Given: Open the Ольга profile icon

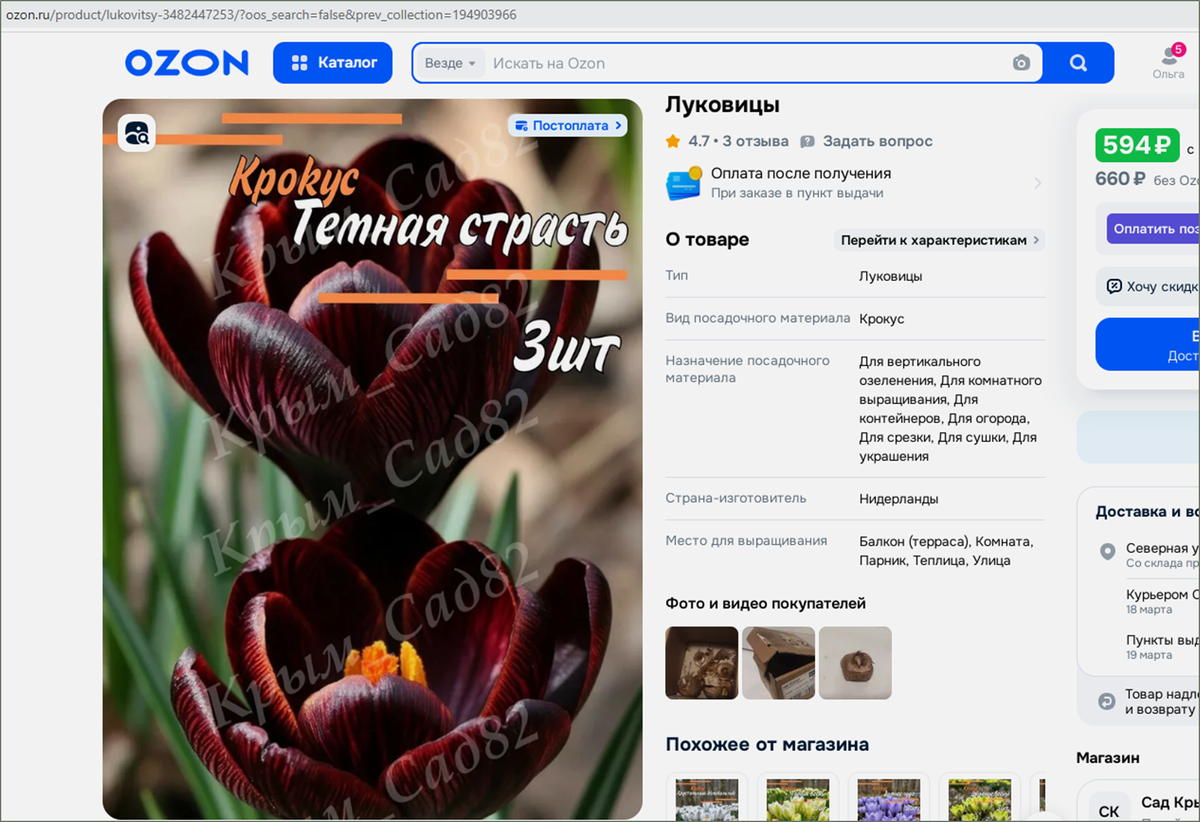Looking at the screenshot, I should click(x=1168, y=62).
